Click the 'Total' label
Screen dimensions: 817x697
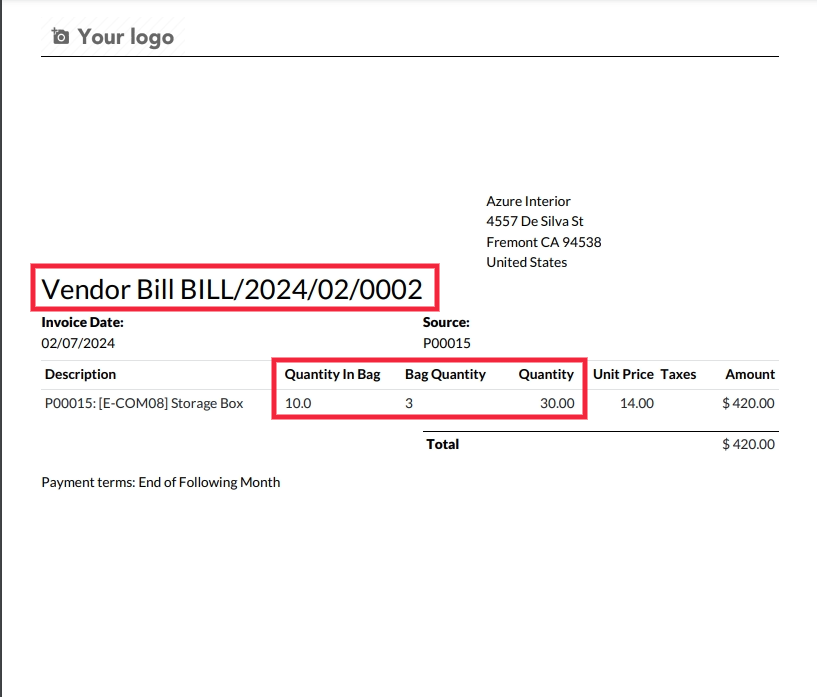[x=442, y=444]
